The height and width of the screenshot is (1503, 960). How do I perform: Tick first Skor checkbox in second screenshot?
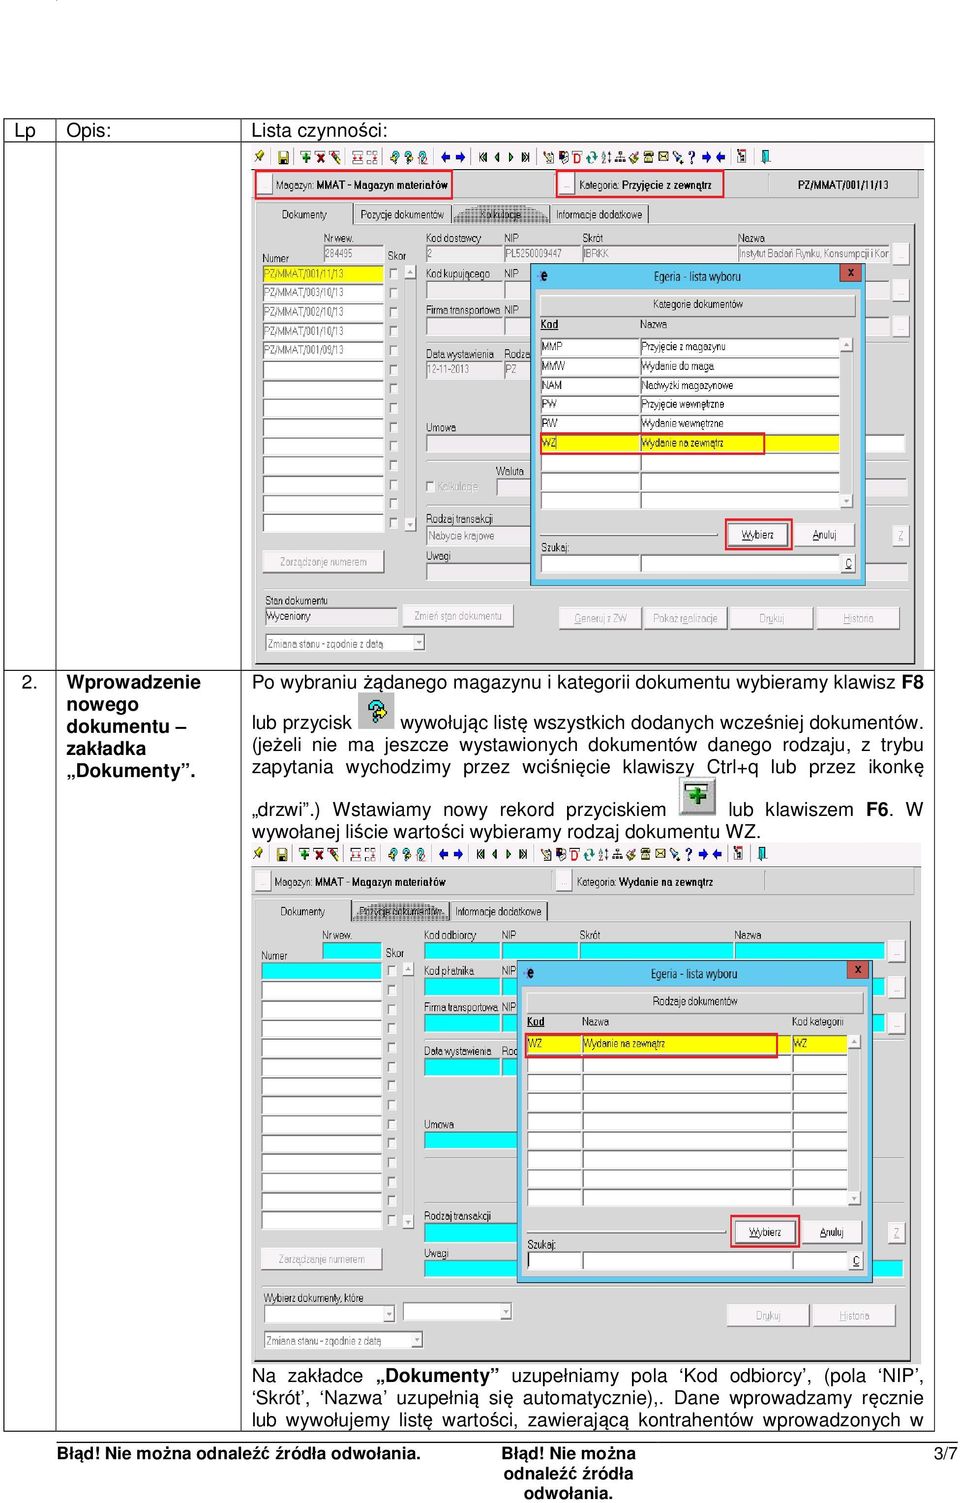tap(393, 970)
